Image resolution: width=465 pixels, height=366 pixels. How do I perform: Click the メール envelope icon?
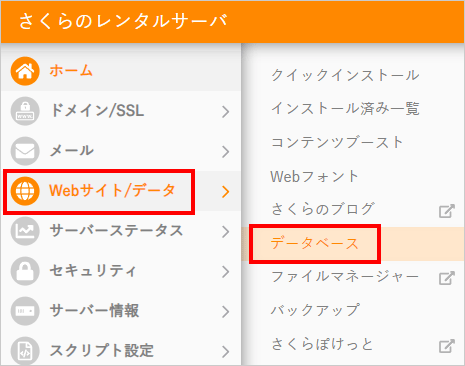pos(25,151)
